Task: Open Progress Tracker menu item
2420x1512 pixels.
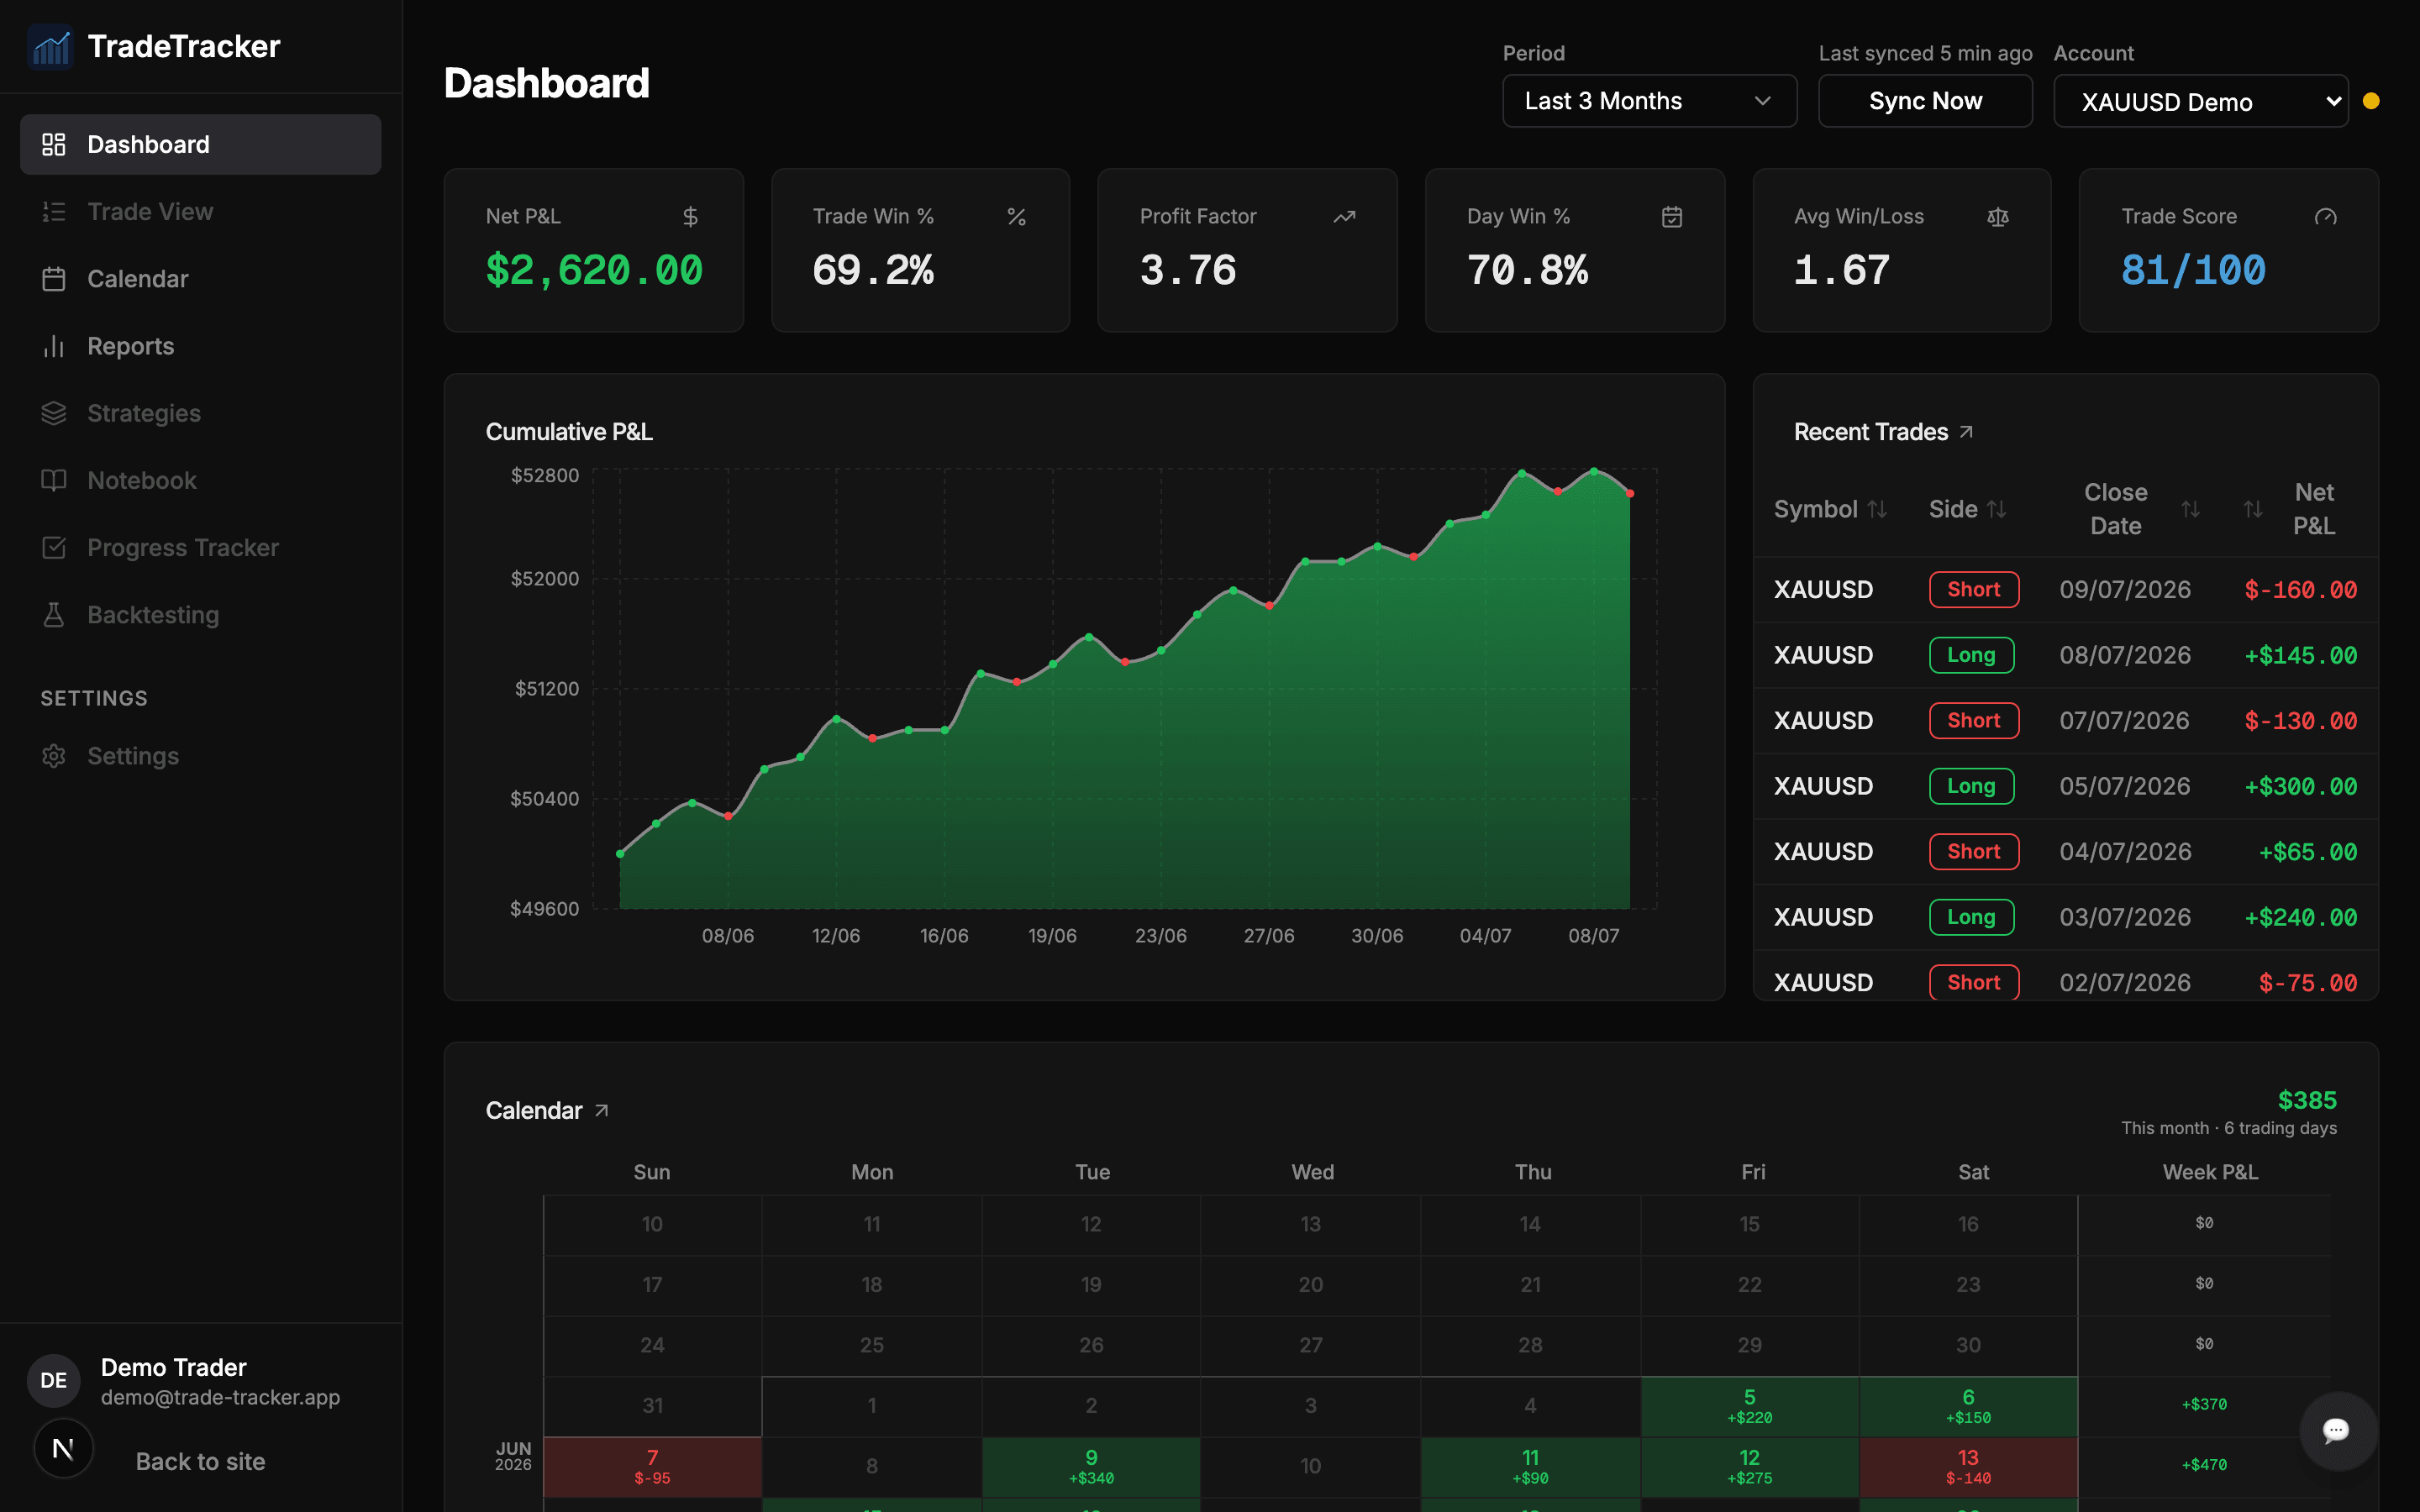Action: click(201, 547)
